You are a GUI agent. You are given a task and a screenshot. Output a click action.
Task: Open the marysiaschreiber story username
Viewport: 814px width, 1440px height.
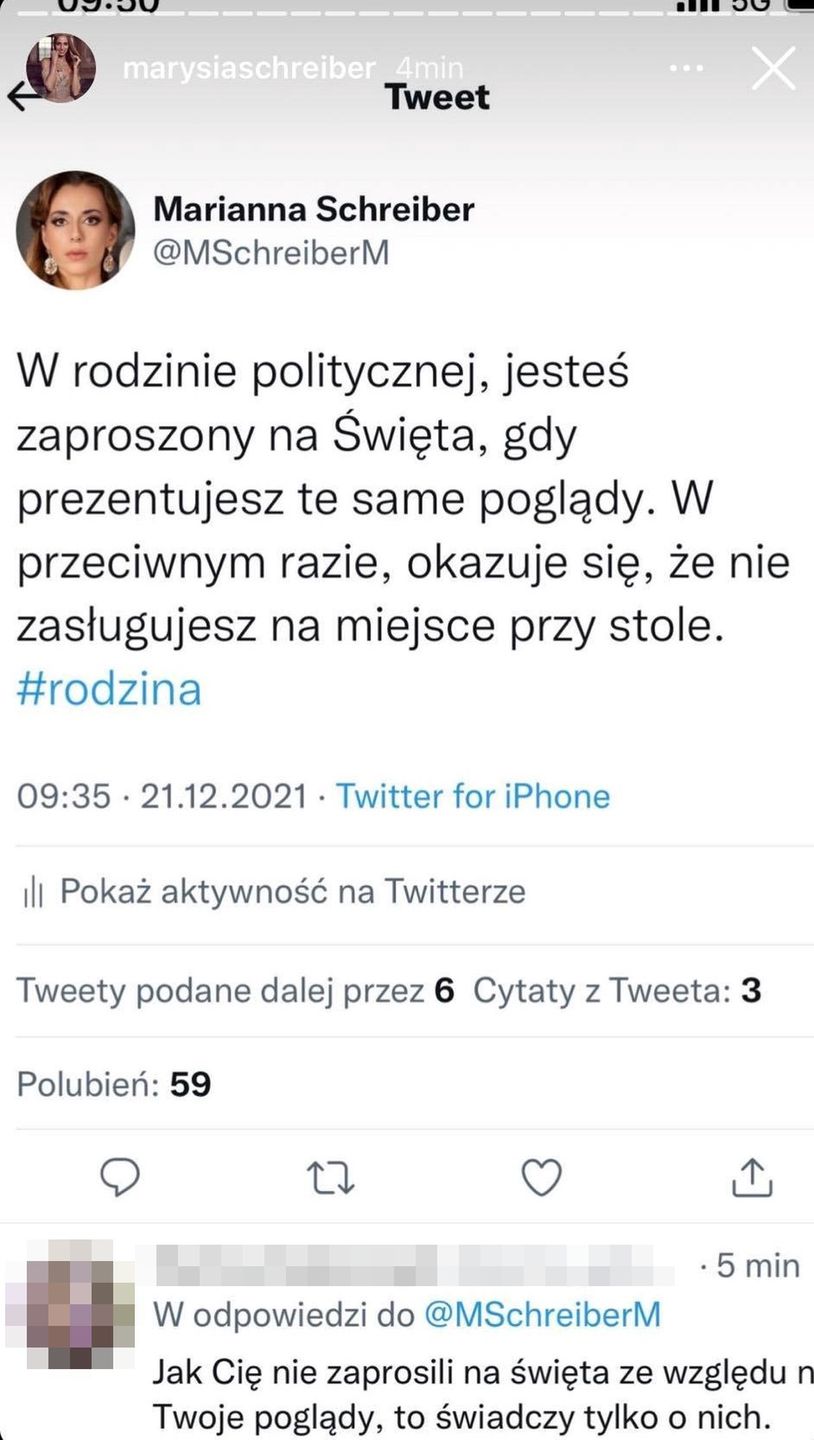pos(248,69)
